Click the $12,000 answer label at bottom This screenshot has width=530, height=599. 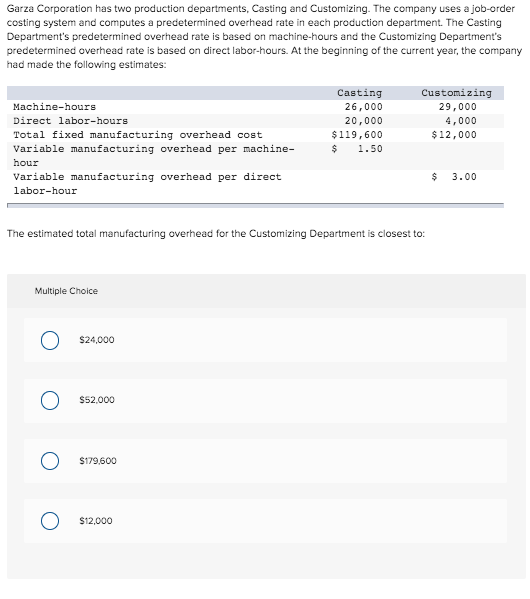tap(96, 521)
